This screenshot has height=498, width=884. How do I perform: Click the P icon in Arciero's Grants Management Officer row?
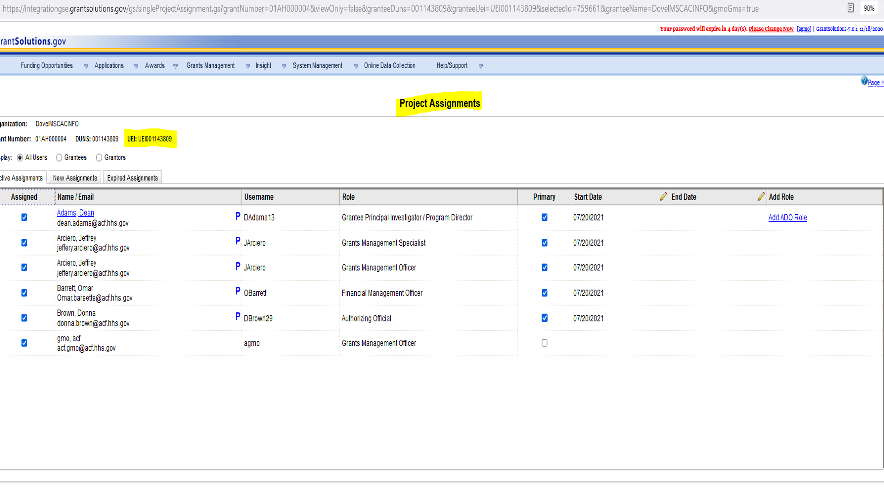(238, 267)
